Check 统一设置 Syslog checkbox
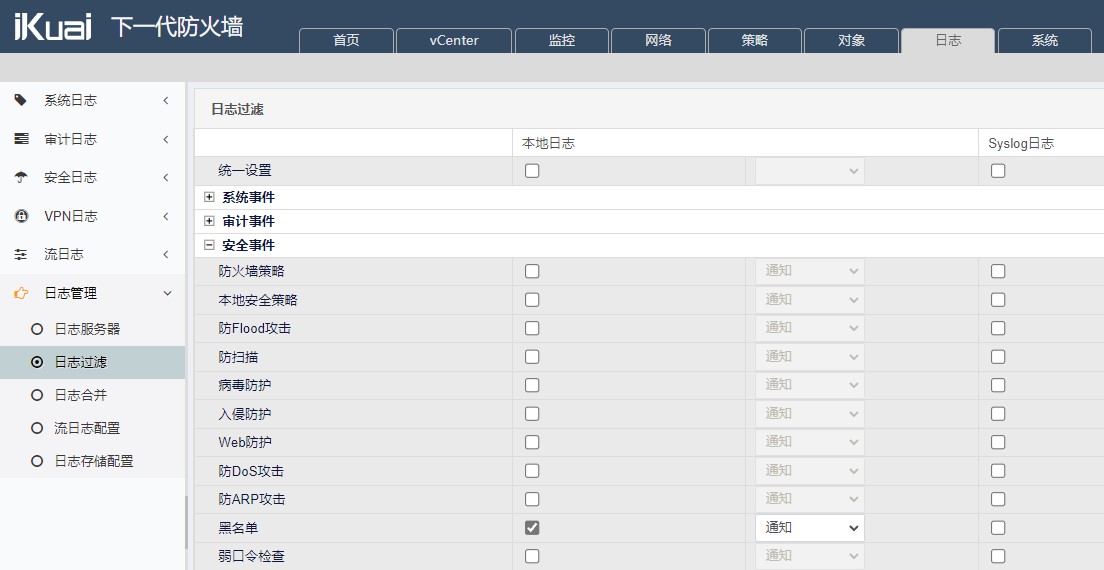This screenshot has height=570, width=1104. tap(998, 170)
